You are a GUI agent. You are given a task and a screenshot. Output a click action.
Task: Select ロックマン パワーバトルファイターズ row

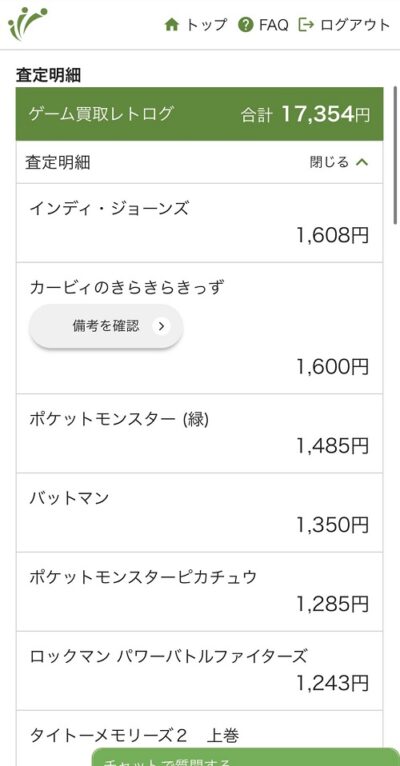(199, 671)
